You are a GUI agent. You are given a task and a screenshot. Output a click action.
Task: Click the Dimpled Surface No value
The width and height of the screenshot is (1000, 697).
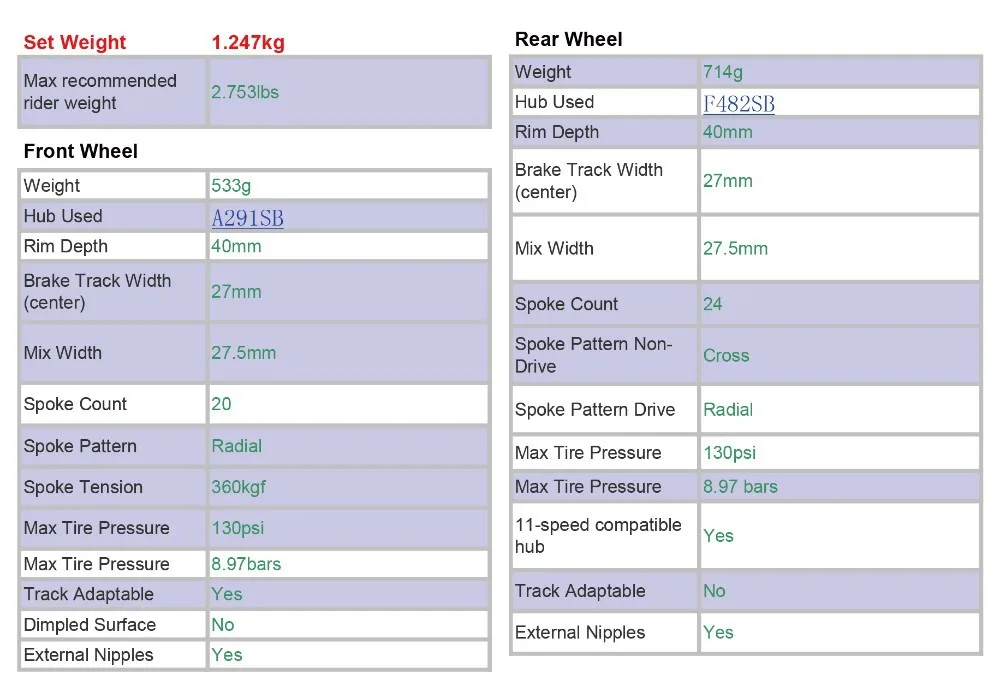(223, 624)
